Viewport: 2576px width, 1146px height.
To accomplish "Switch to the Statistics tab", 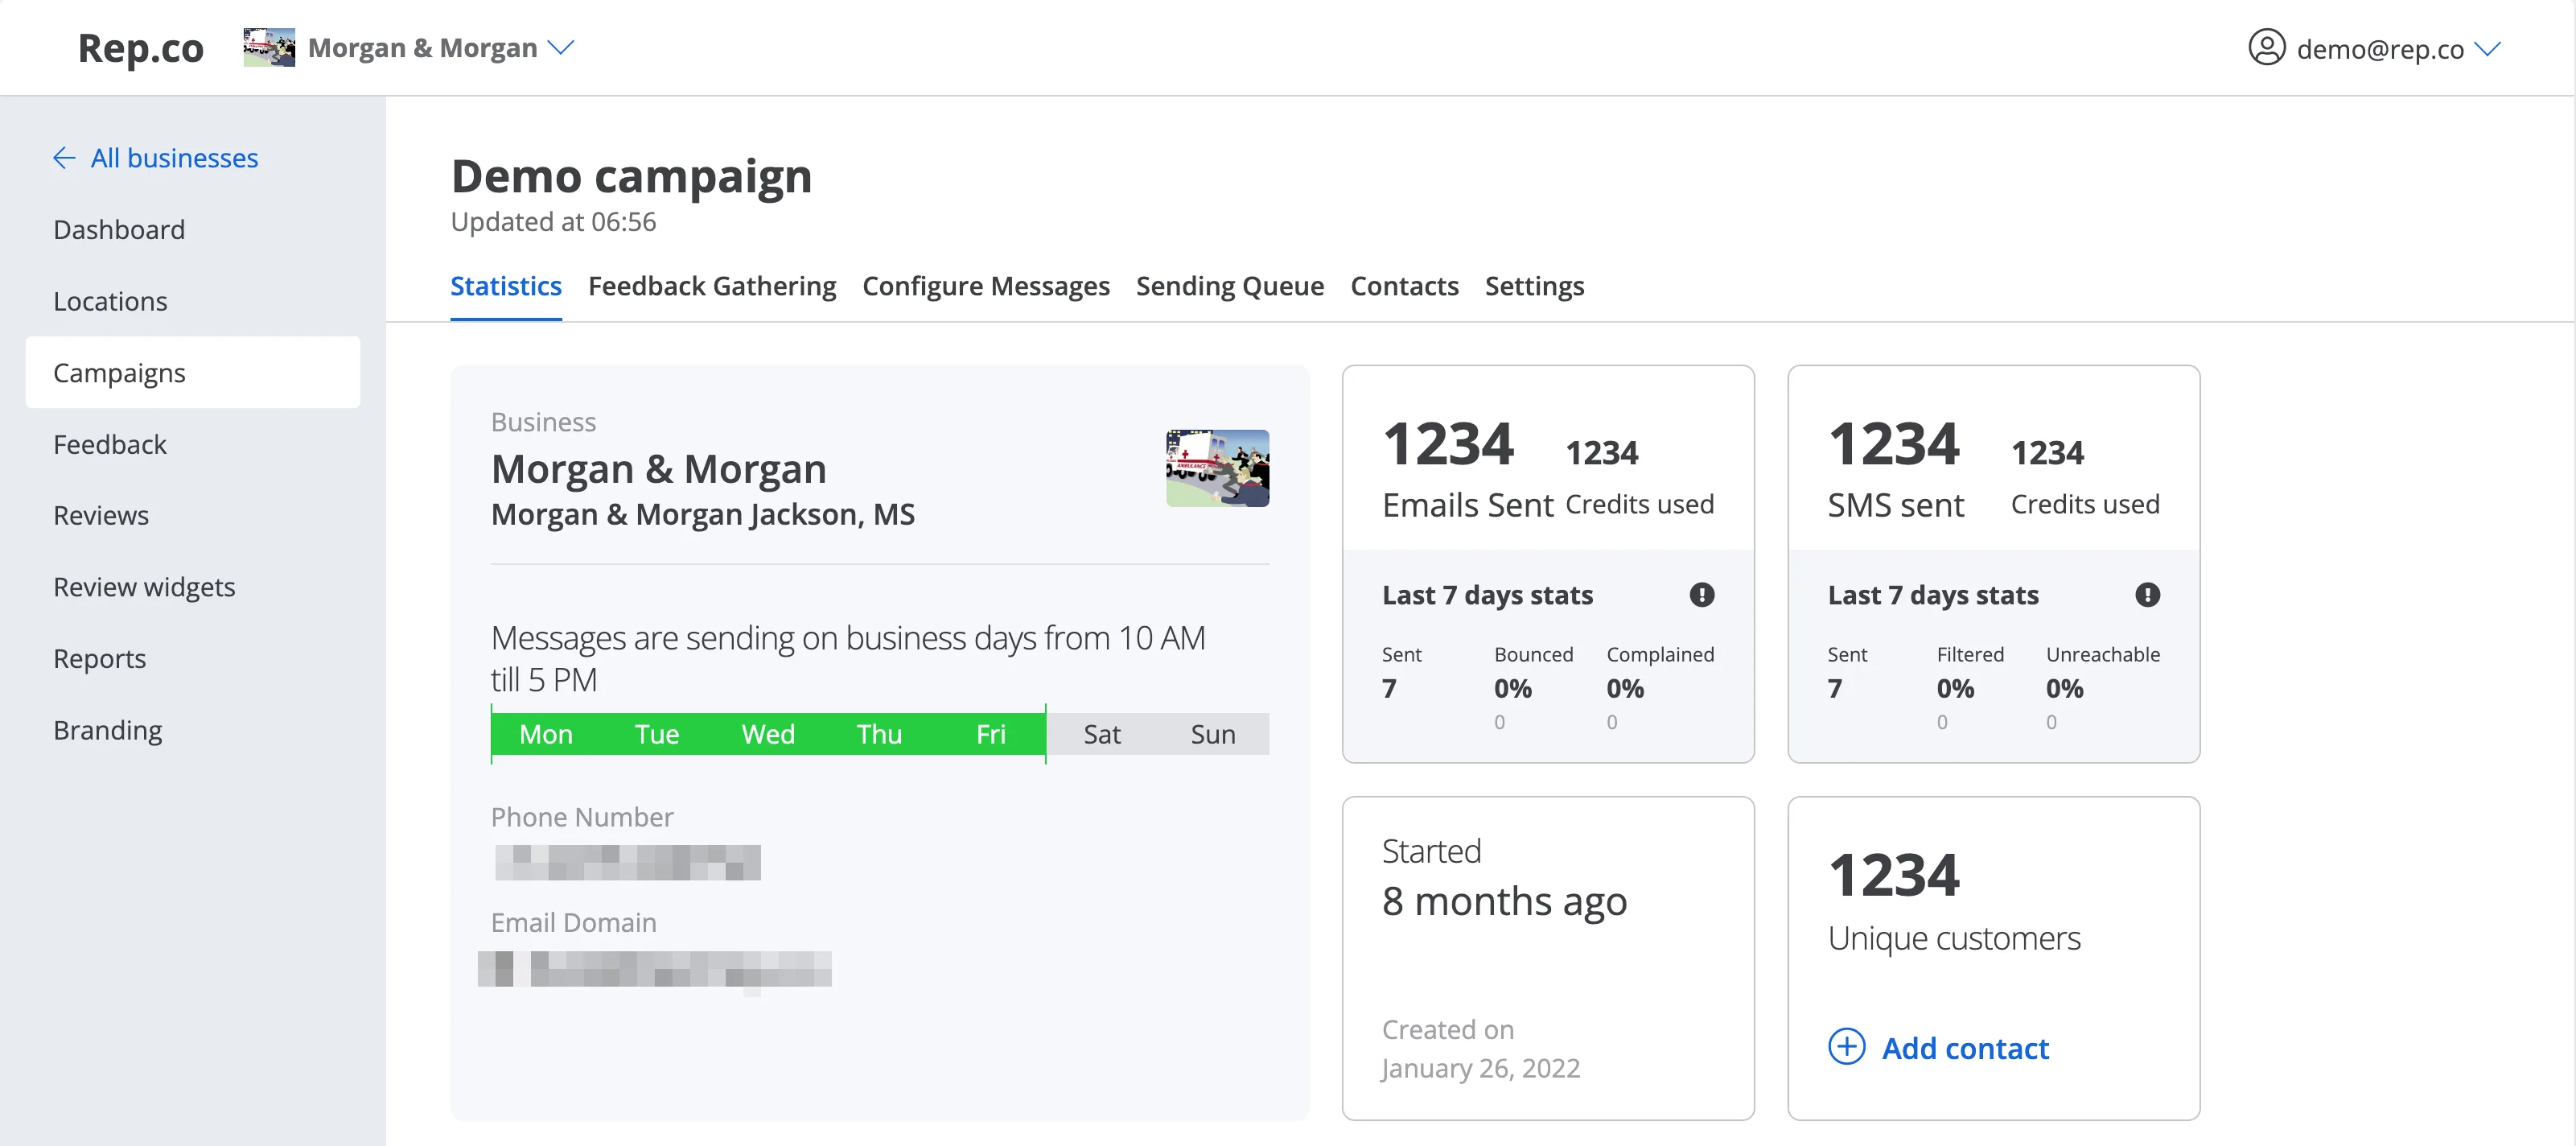I will click(506, 286).
